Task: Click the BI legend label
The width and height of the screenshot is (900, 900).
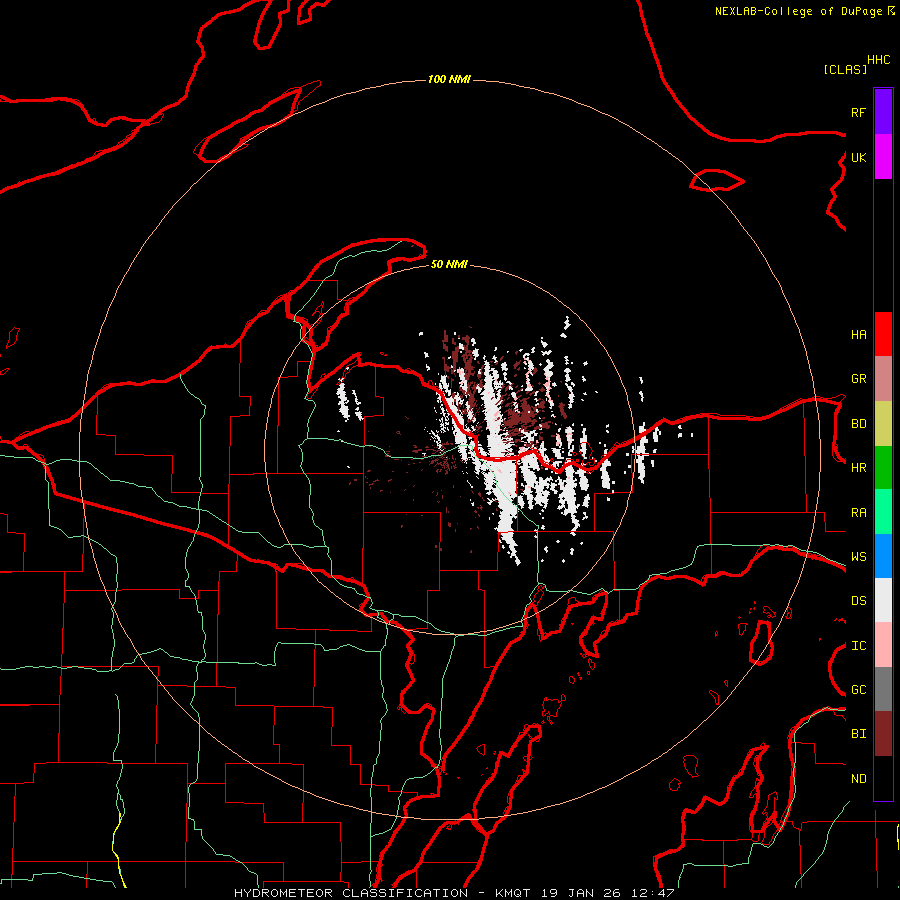Action: [x=858, y=734]
